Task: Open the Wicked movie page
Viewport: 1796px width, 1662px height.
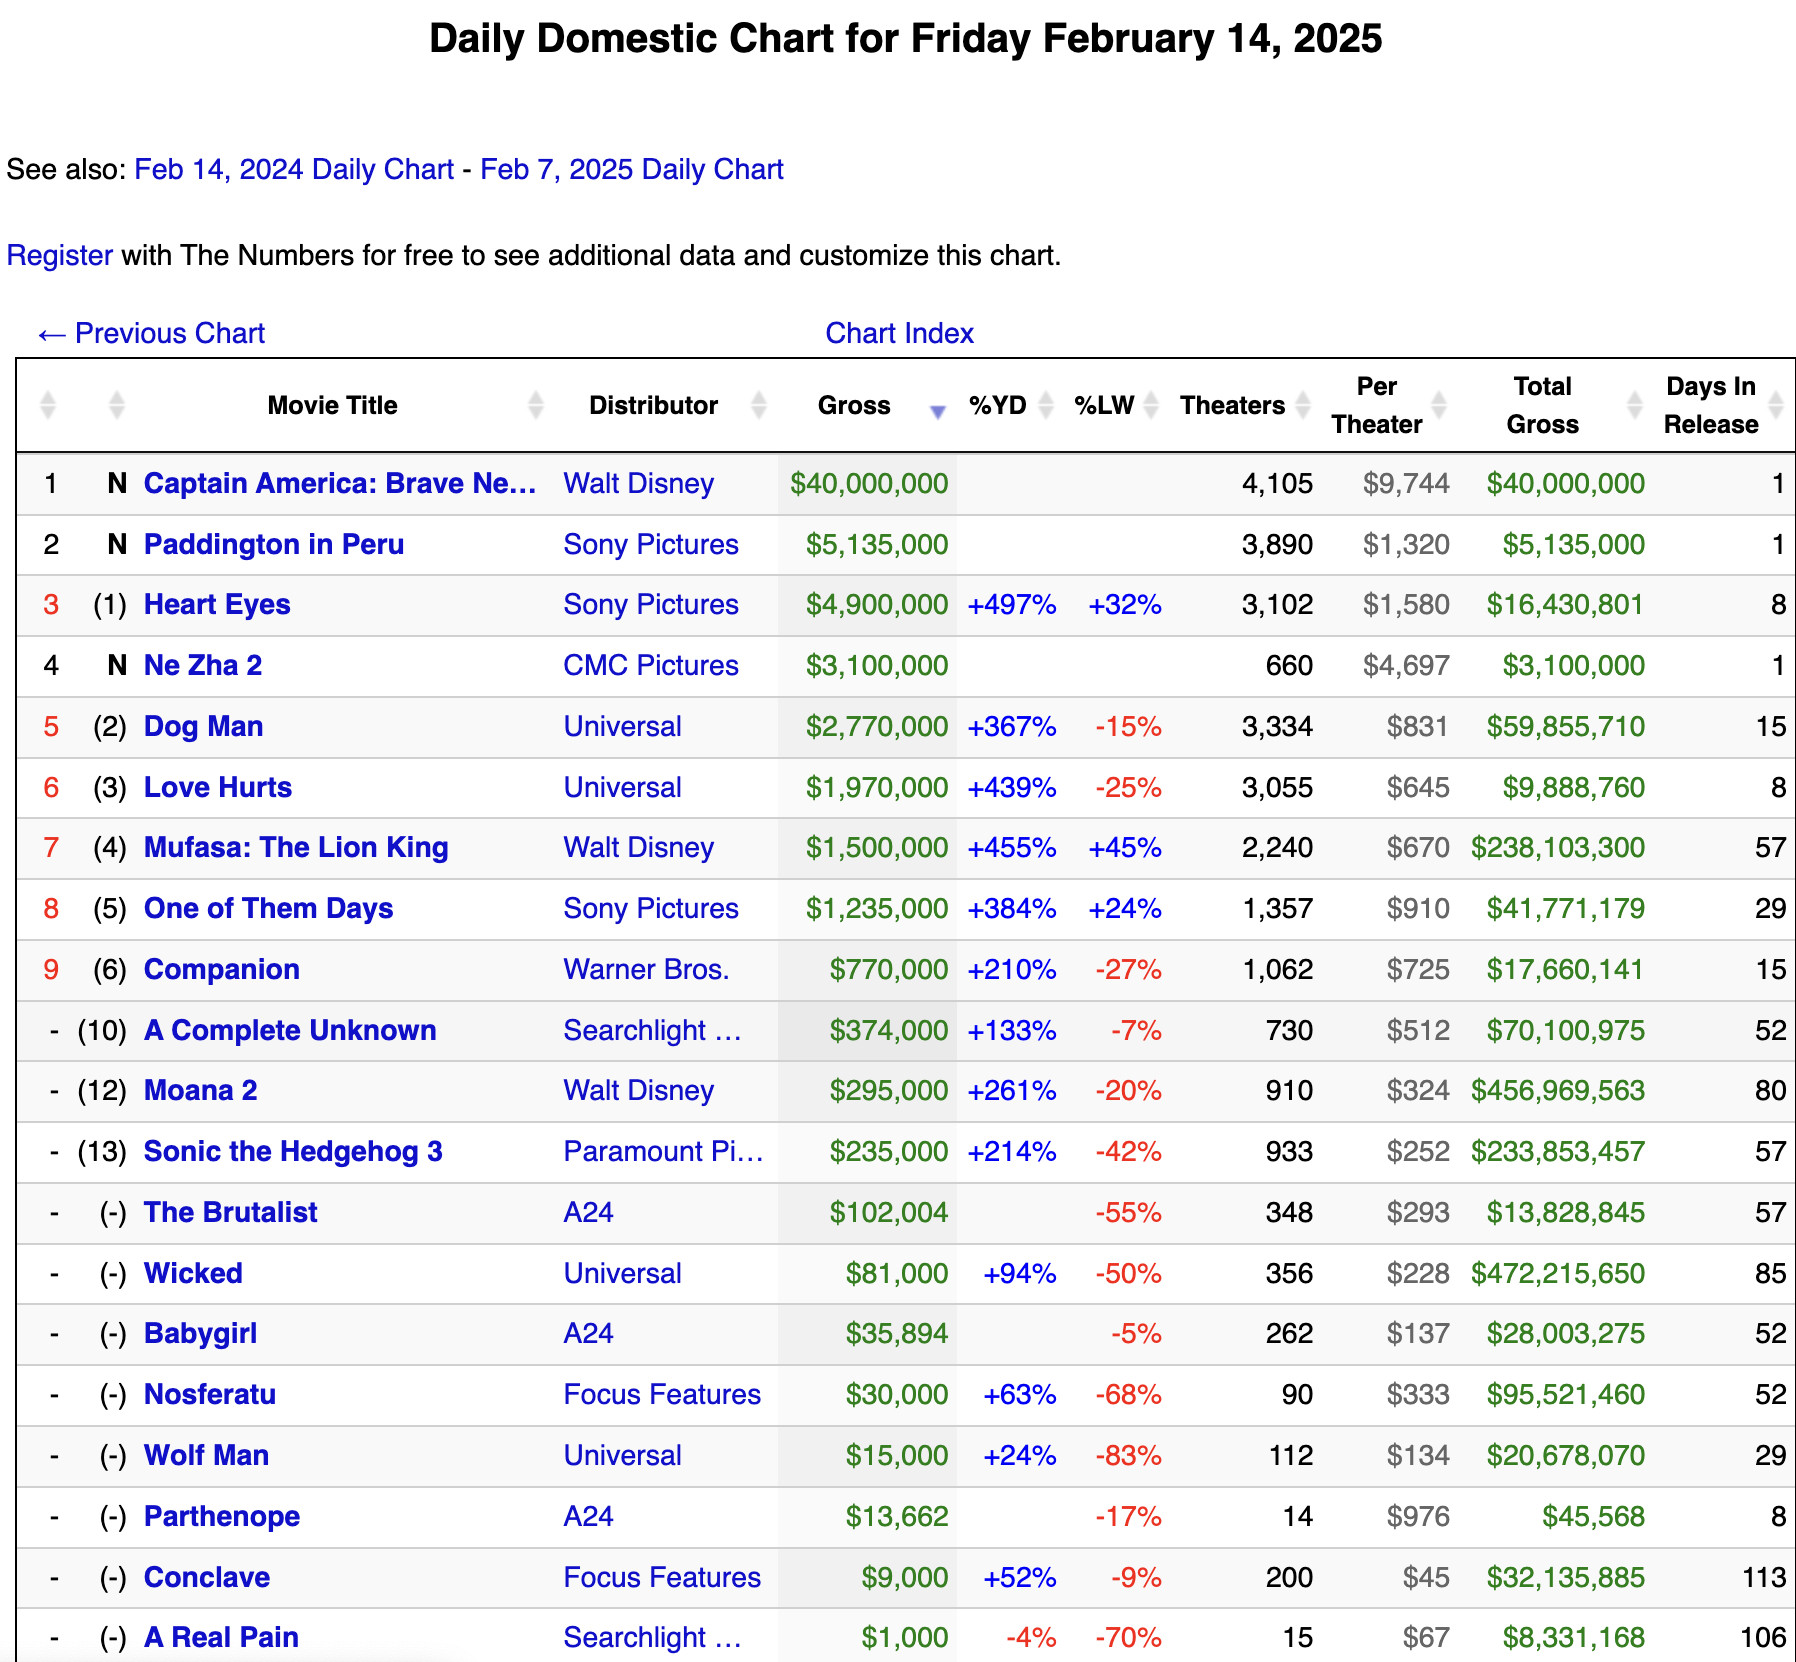Action: click(193, 1273)
